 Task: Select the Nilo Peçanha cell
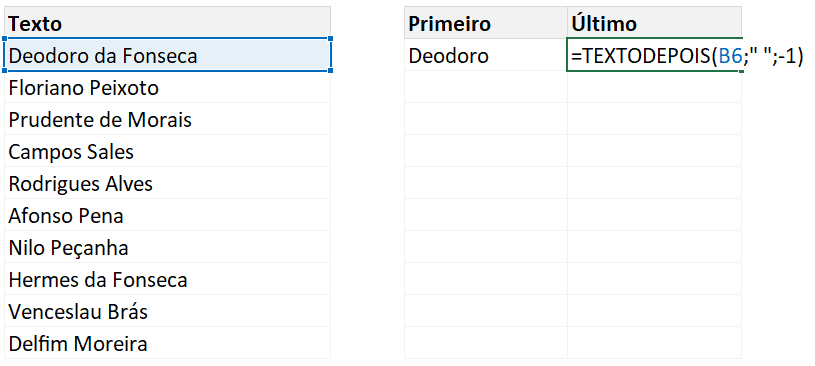(x=167, y=247)
